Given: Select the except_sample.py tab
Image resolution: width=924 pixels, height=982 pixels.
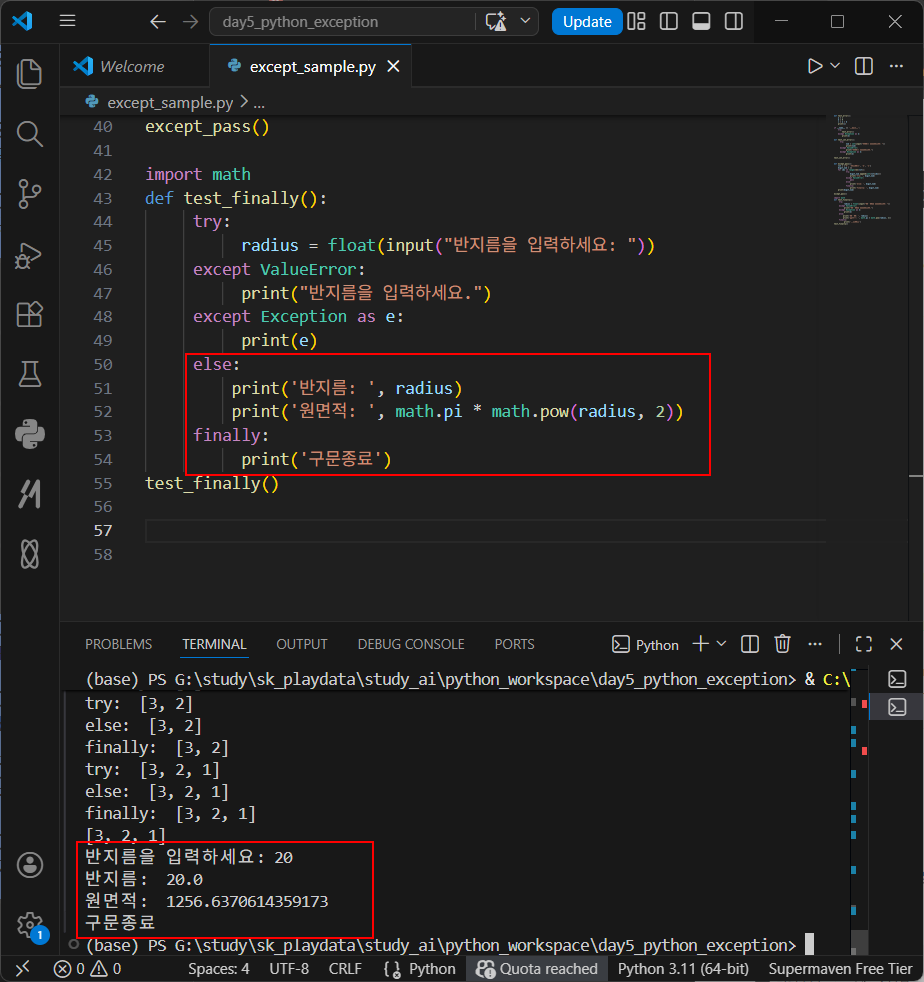Looking at the screenshot, I should click(x=311, y=66).
